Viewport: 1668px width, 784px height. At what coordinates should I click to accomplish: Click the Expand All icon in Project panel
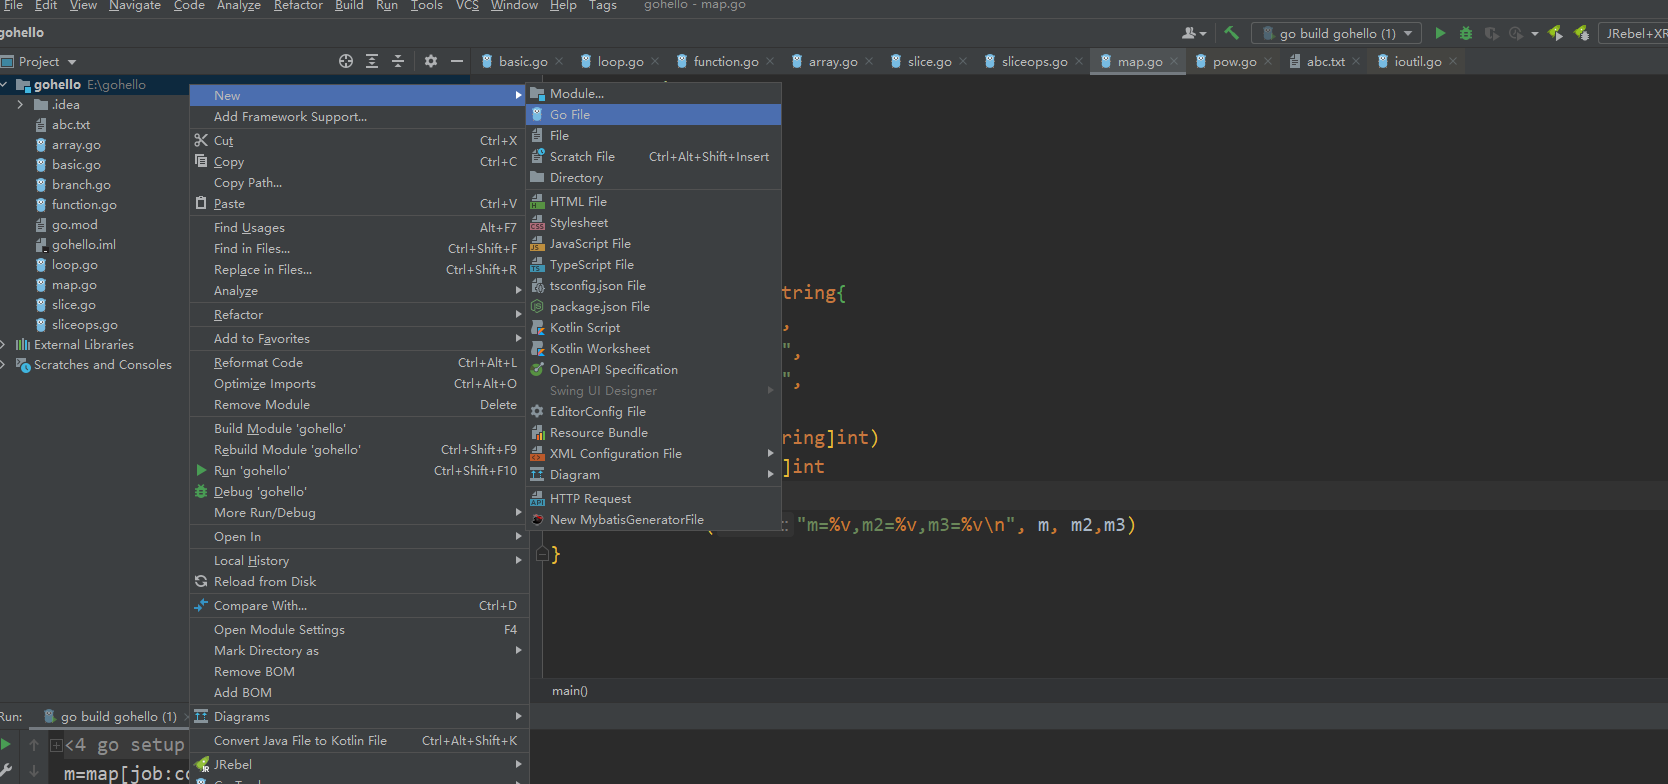coord(372,61)
